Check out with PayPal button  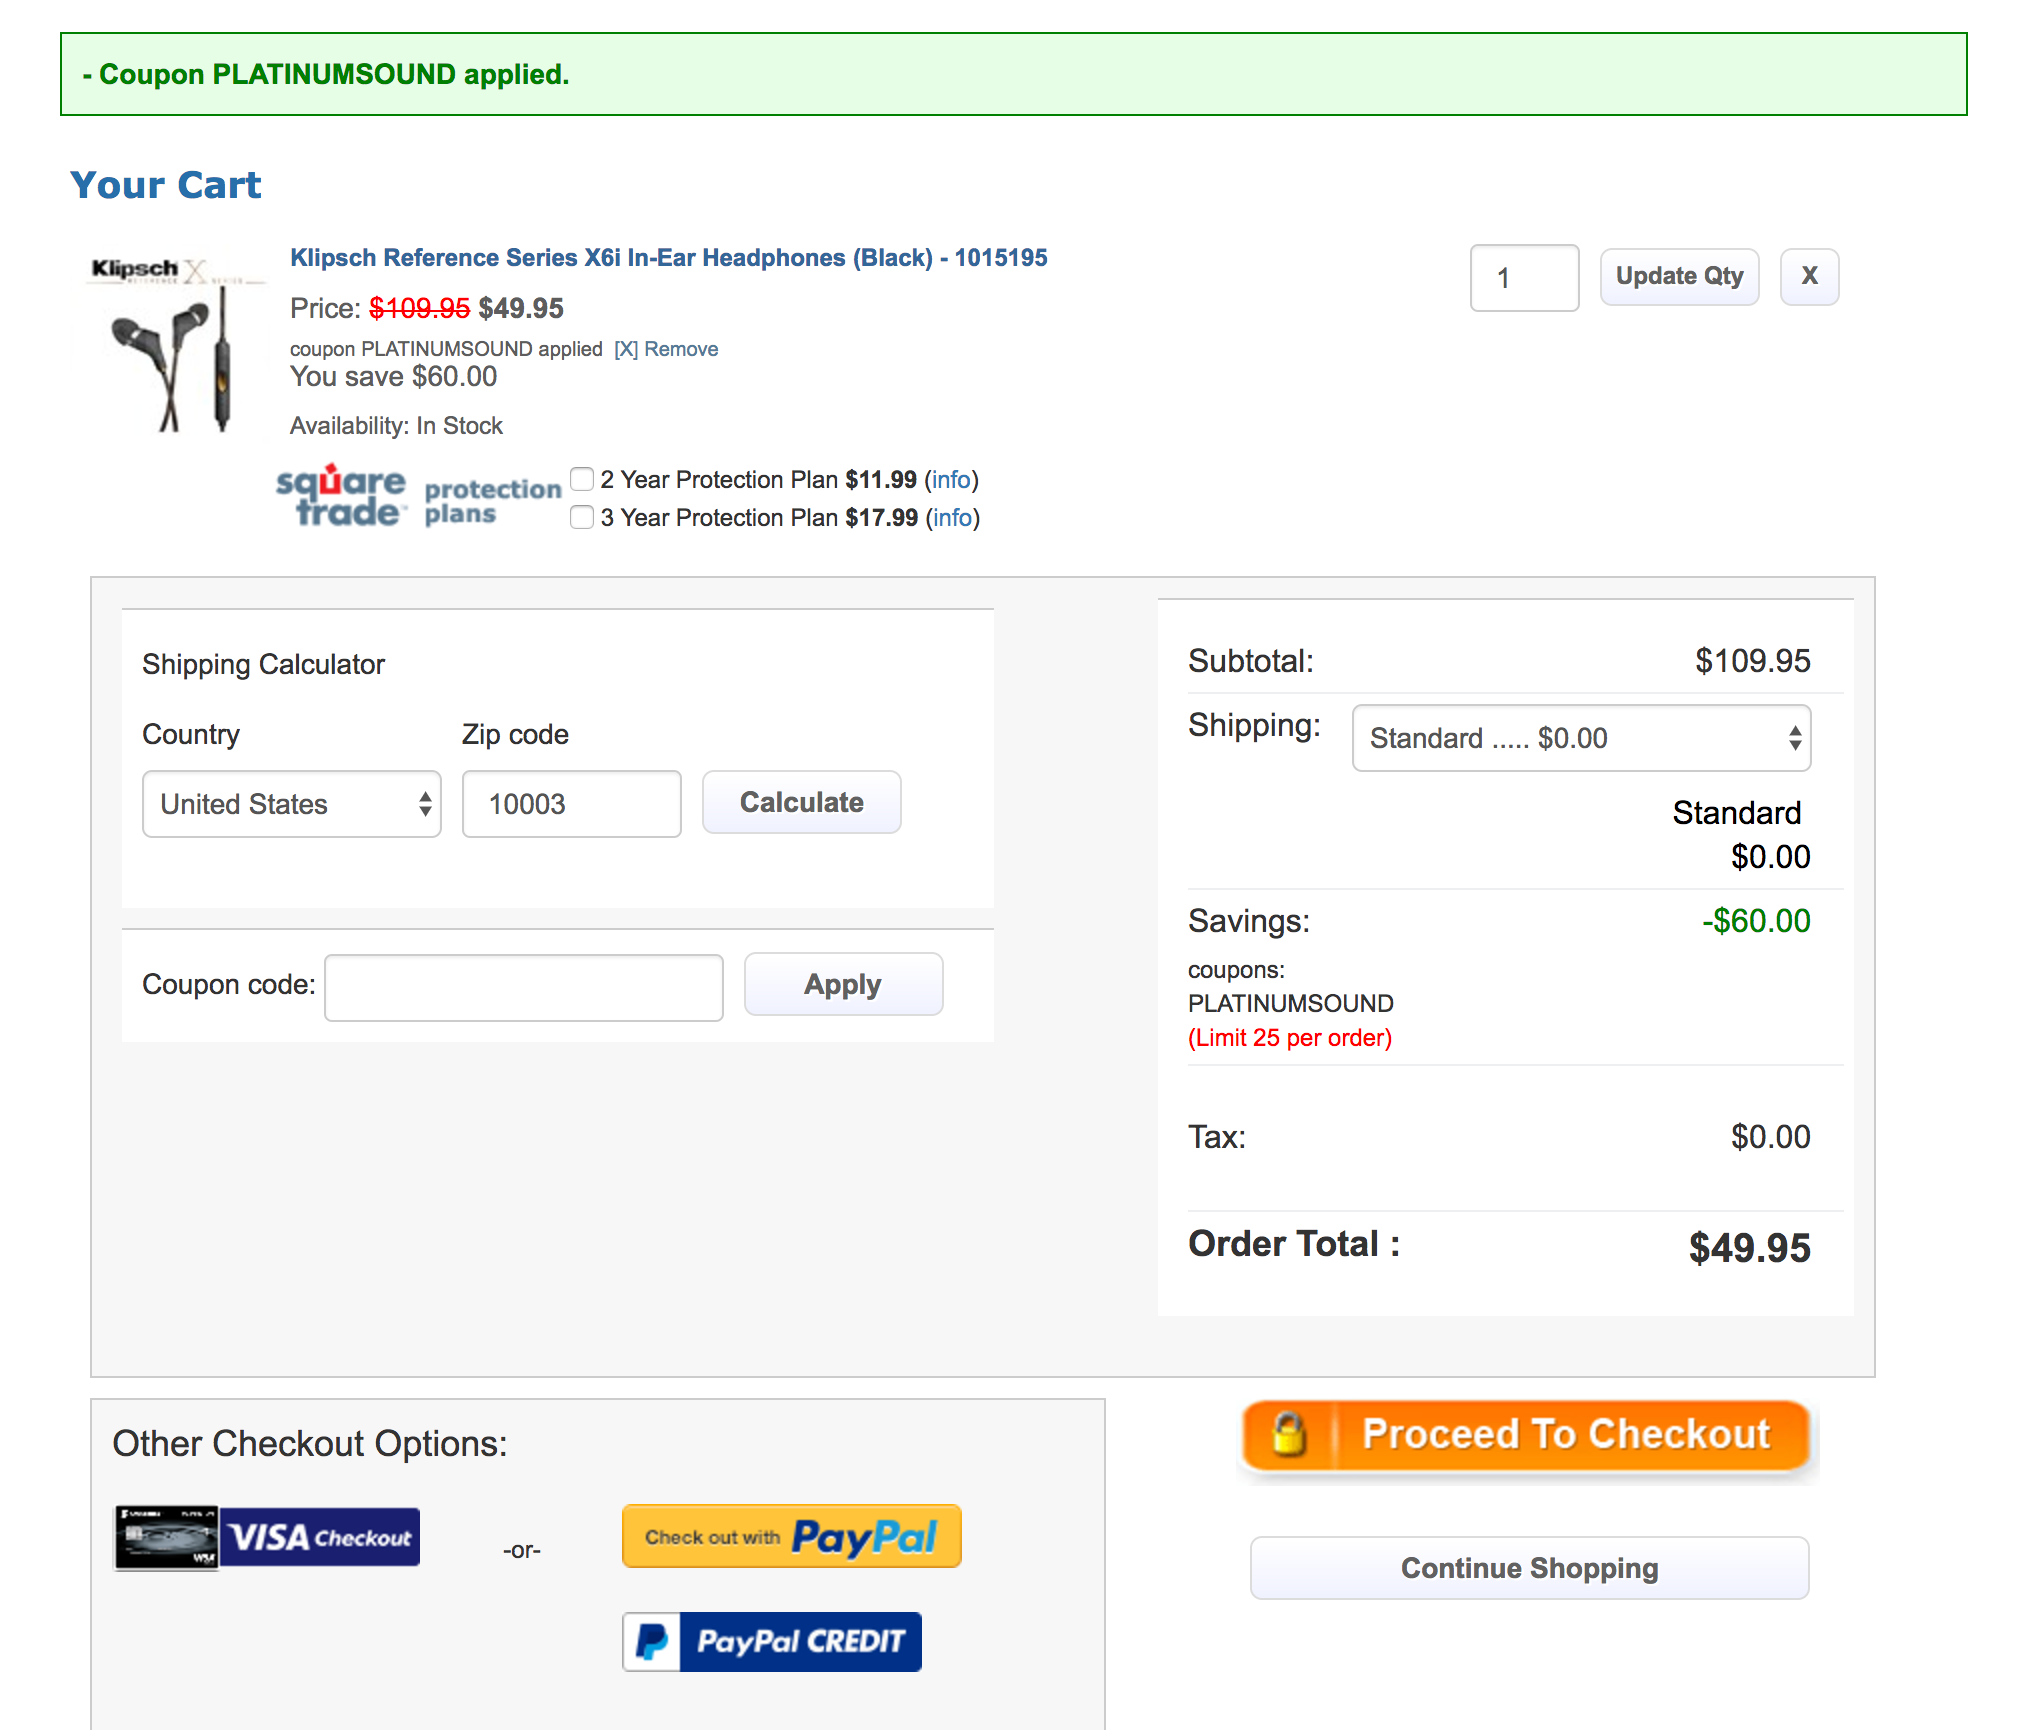pos(791,1536)
